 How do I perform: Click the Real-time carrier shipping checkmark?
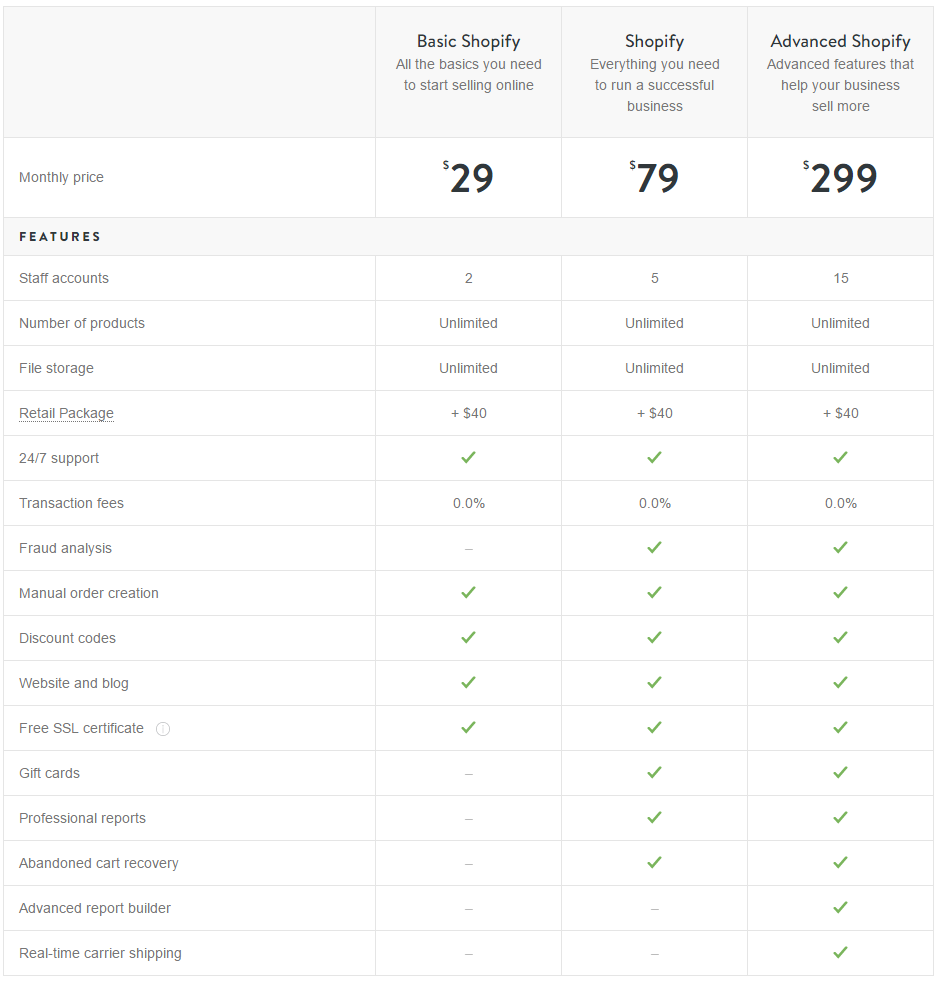click(x=840, y=952)
